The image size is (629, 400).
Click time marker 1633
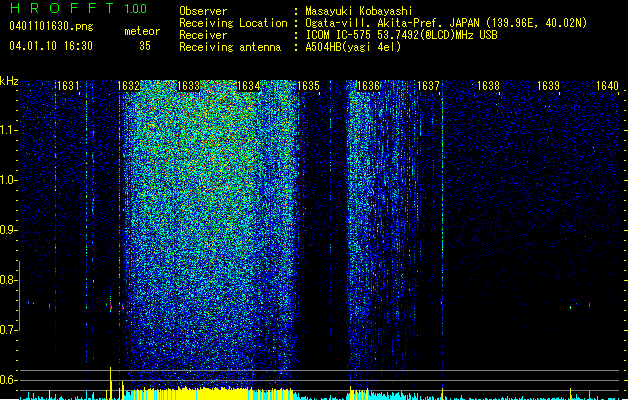[x=188, y=86]
